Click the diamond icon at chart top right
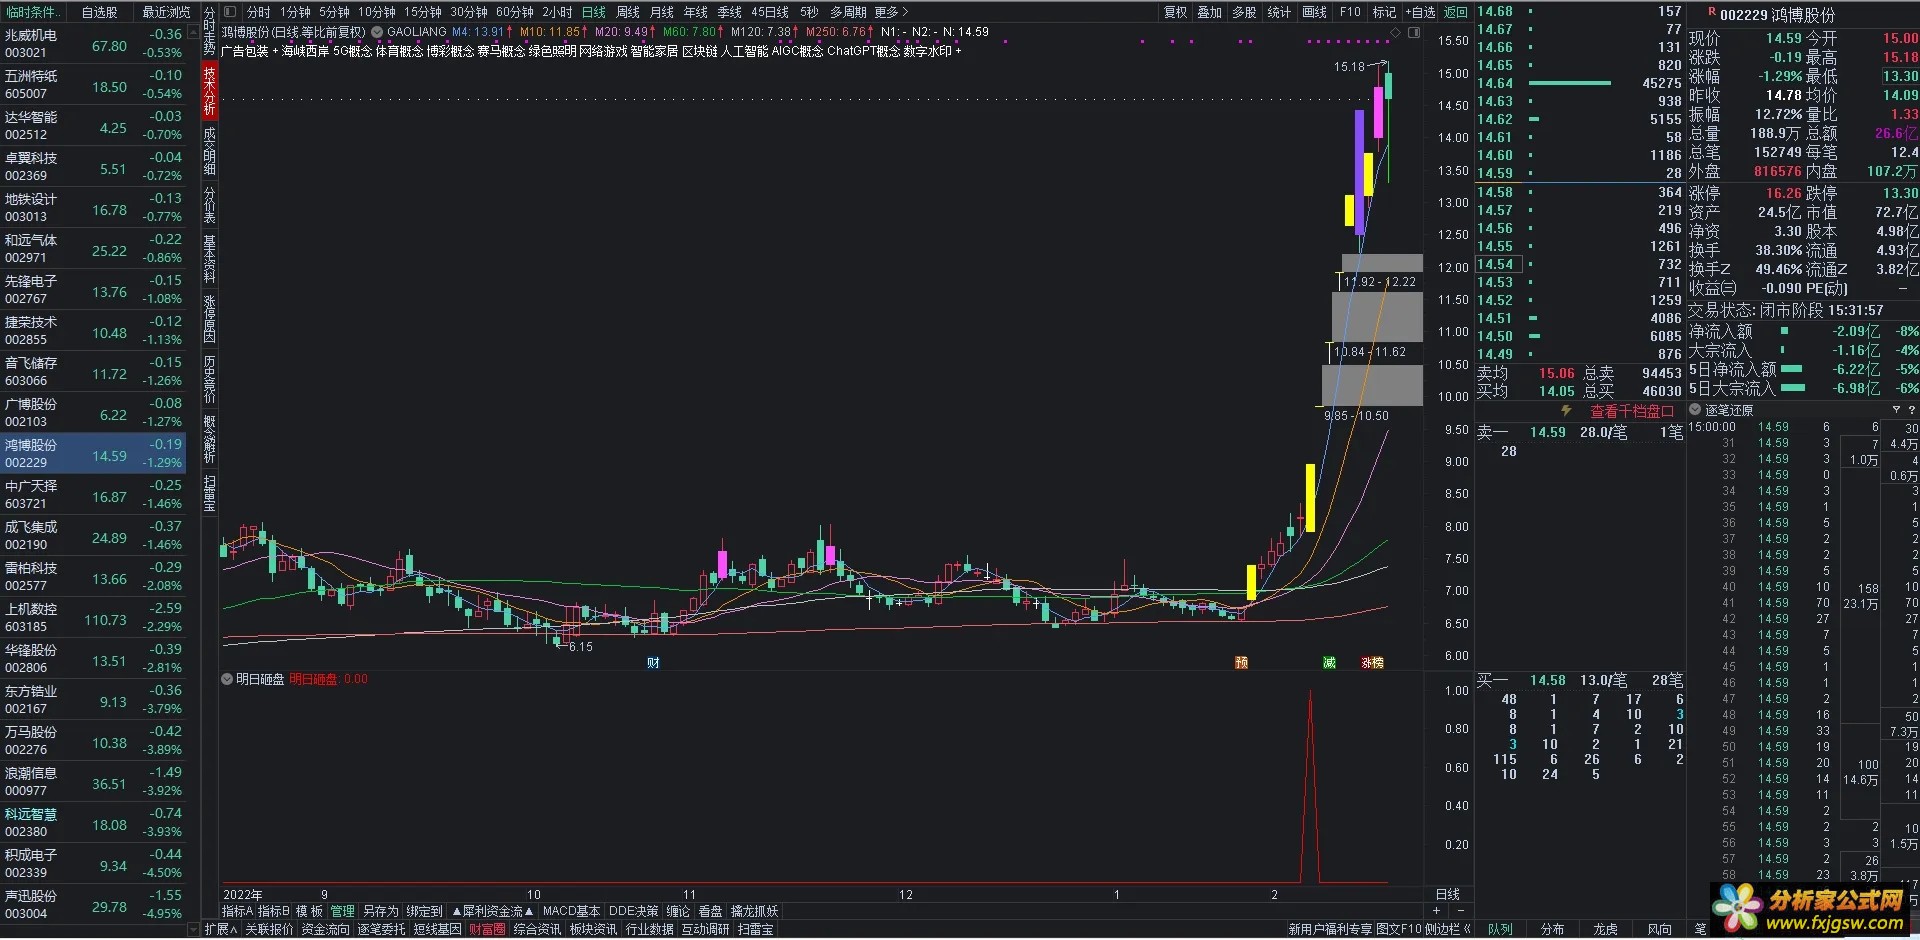The width and height of the screenshot is (1920, 940). pyautogui.click(x=1396, y=33)
